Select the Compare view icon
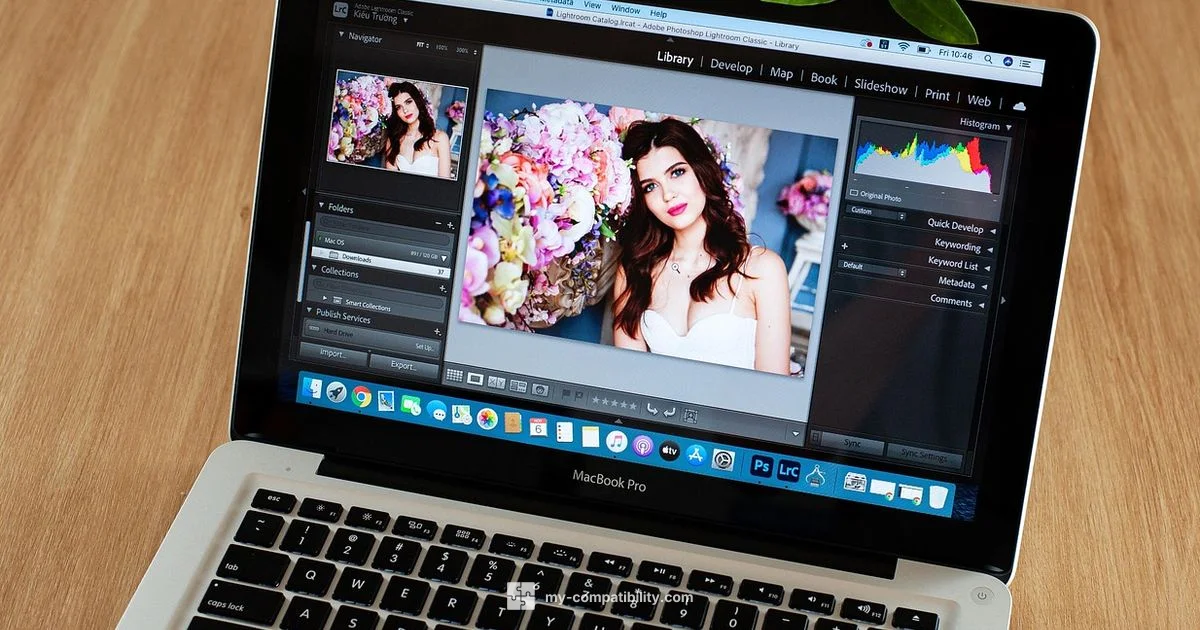This screenshot has height=630, width=1200. click(x=496, y=383)
